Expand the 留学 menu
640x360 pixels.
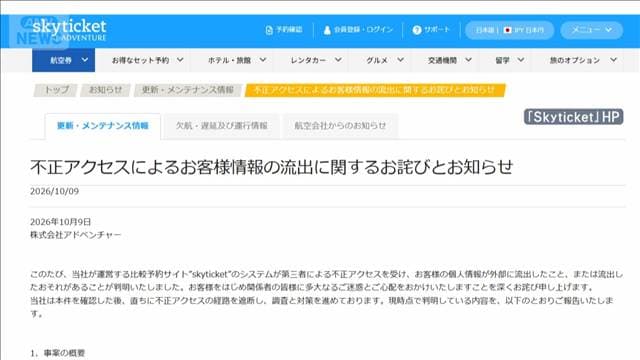510,60
